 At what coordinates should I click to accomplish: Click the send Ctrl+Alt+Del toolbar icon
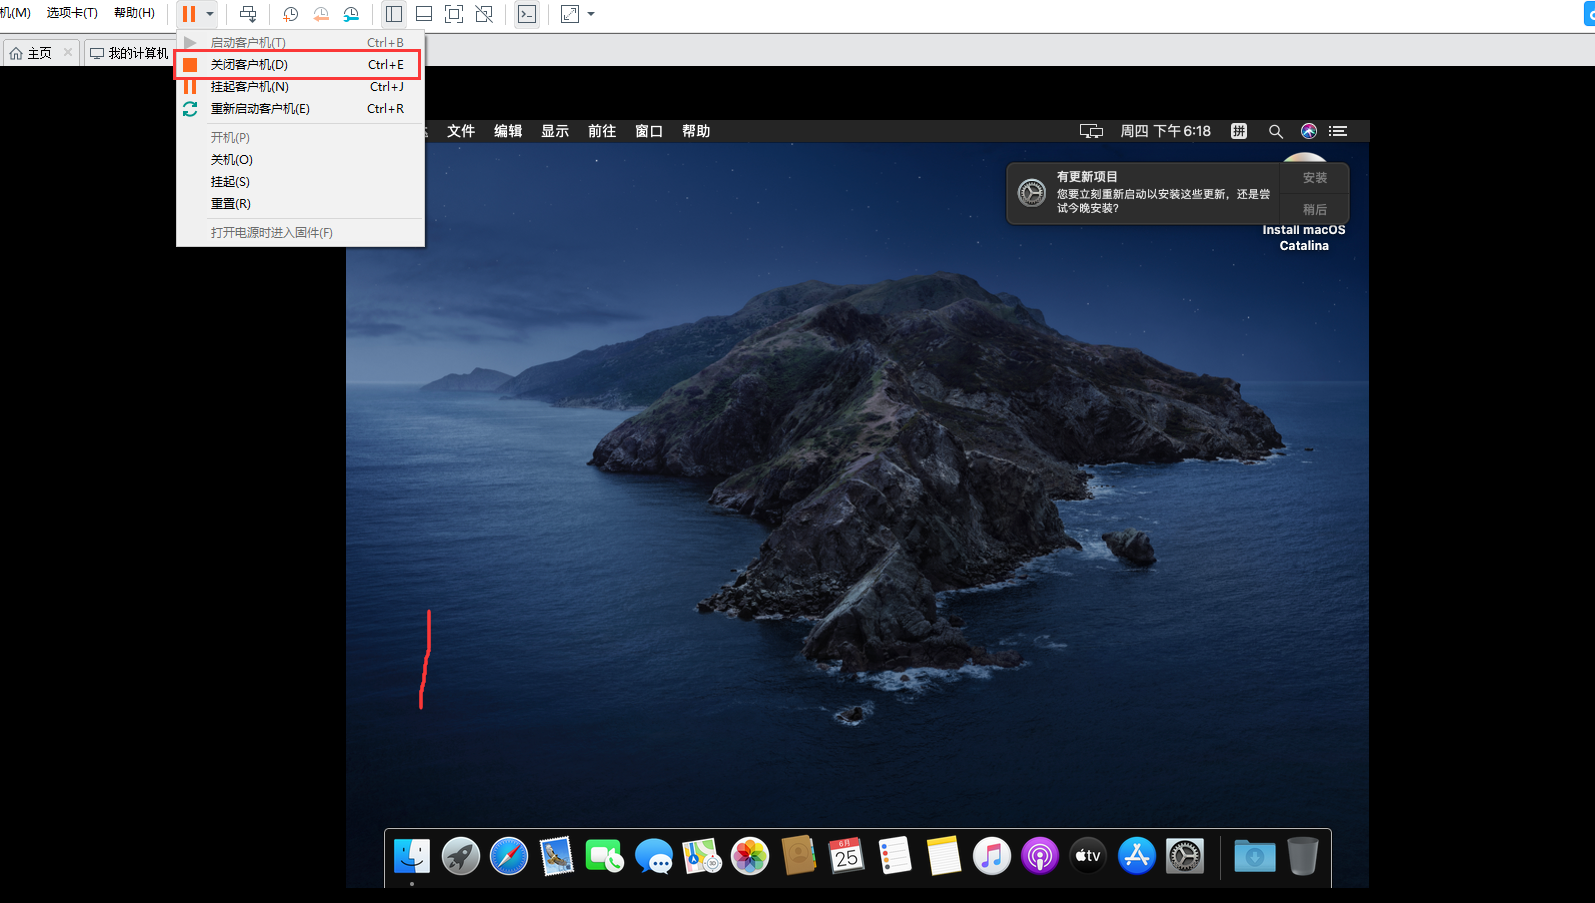pyautogui.click(x=248, y=14)
